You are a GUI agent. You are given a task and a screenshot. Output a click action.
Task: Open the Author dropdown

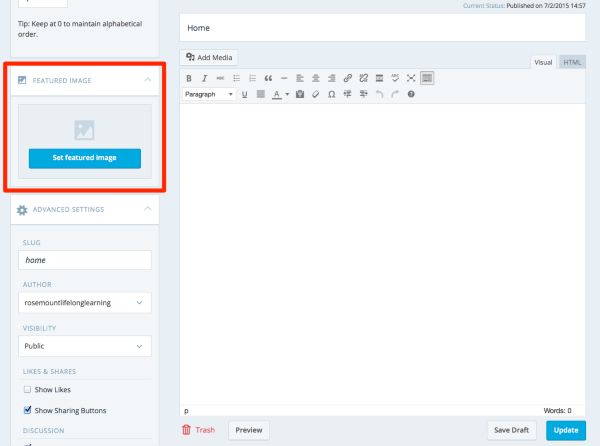pos(85,303)
